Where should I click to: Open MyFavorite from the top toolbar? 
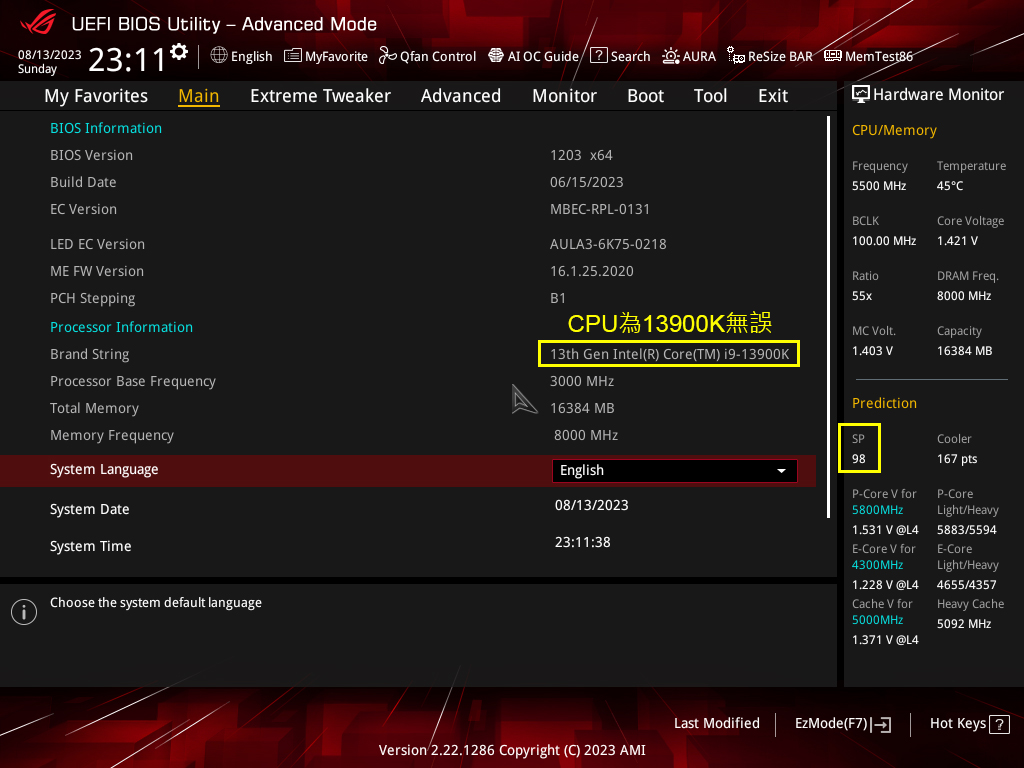click(326, 56)
